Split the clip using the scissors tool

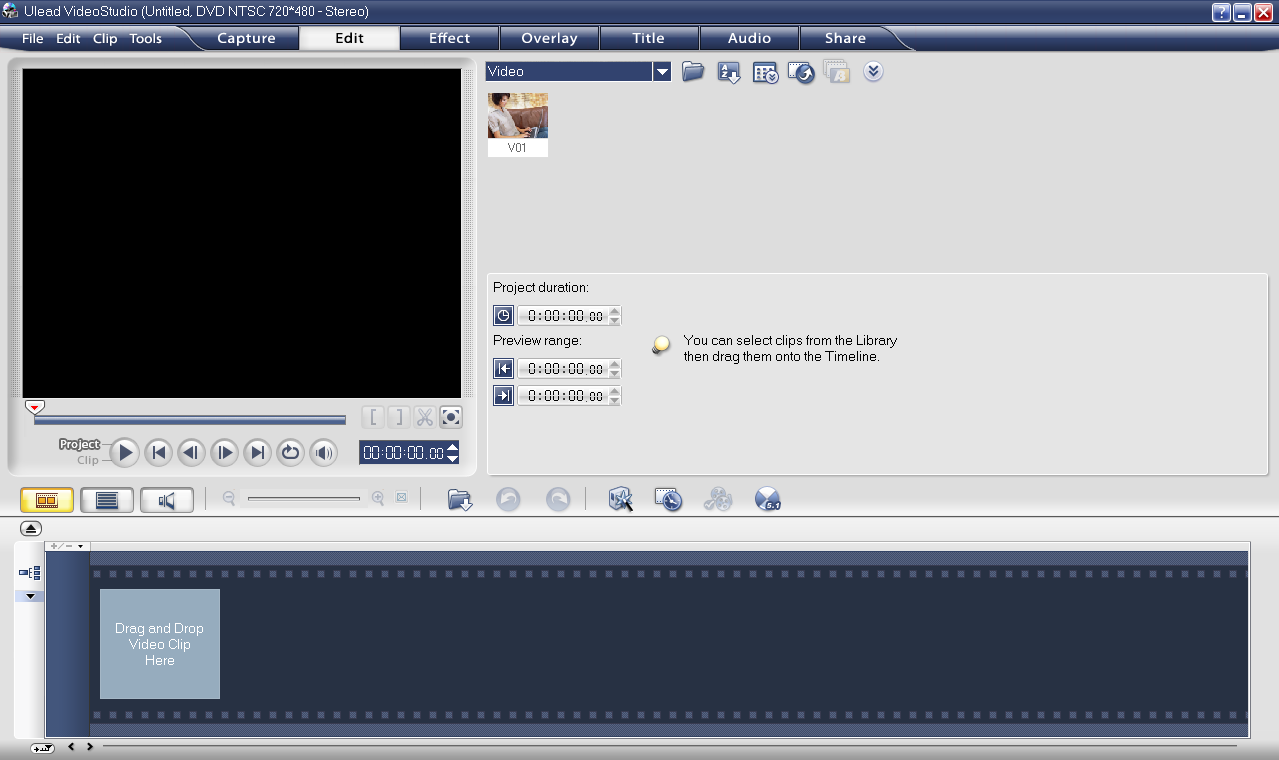423,417
